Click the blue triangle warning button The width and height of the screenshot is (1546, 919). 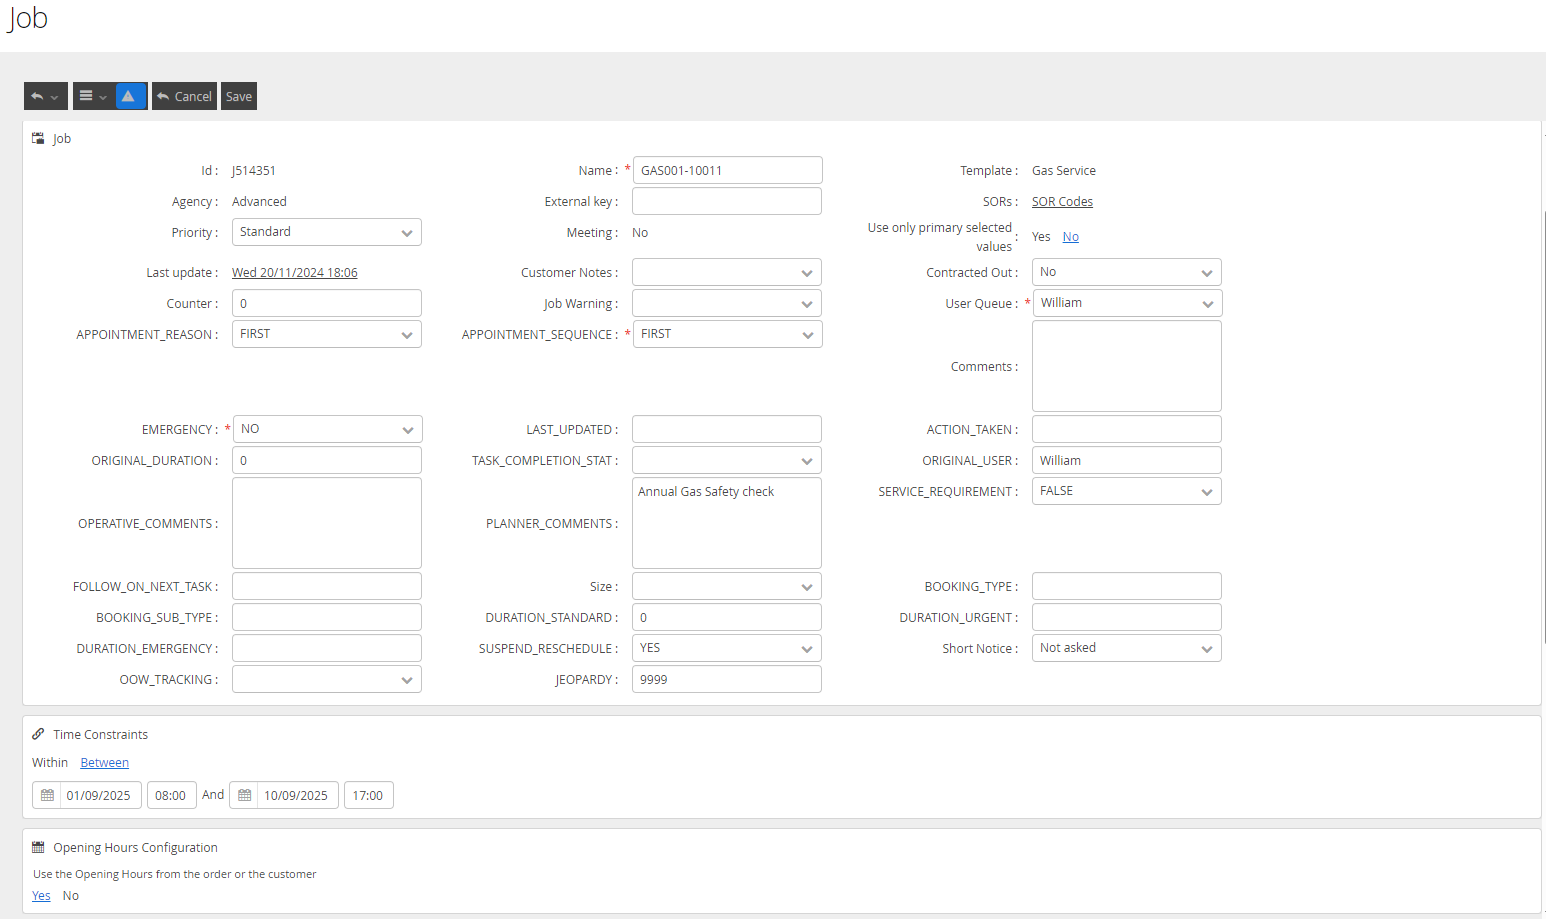[x=131, y=96]
